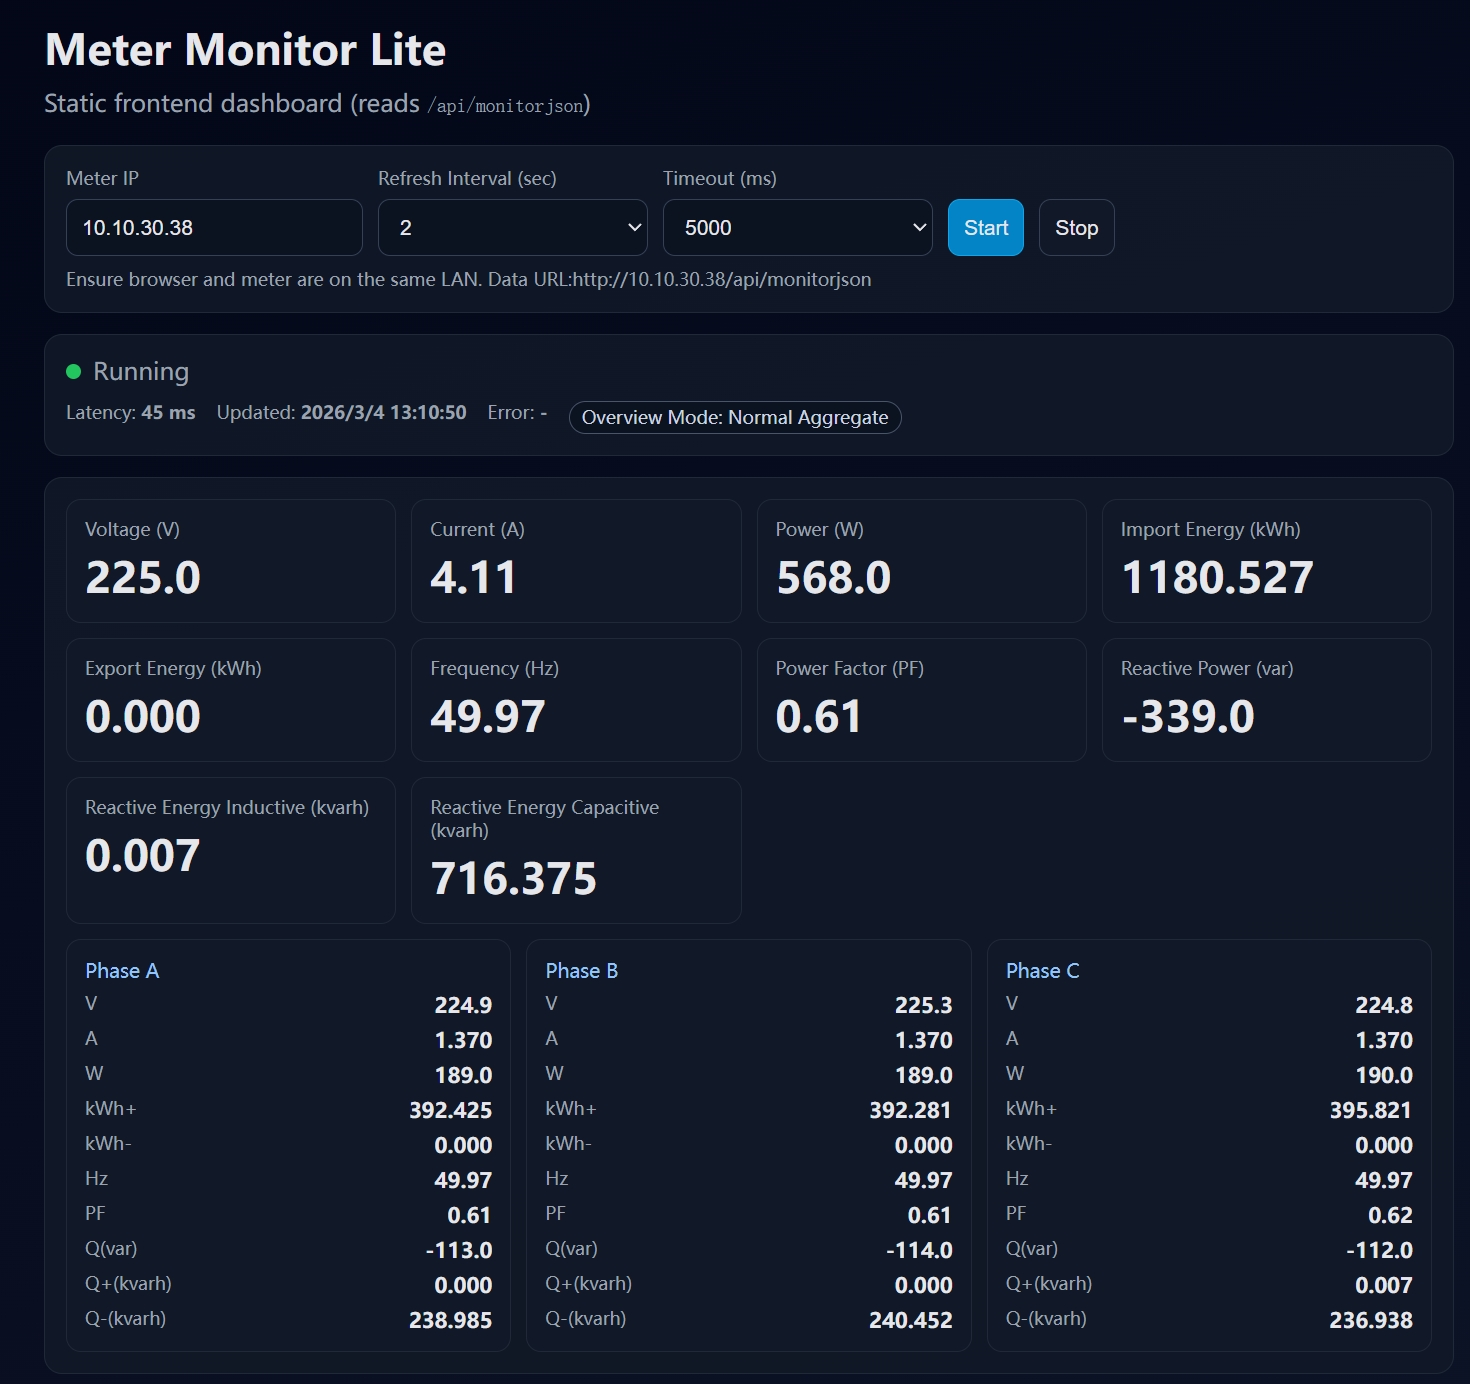Click the Phase B heading
Image resolution: width=1470 pixels, height=1384 pixels.
tap(582, 971)
